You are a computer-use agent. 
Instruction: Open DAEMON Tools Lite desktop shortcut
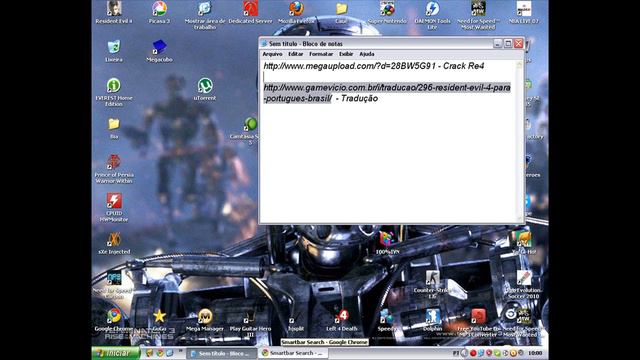[432, 15]
